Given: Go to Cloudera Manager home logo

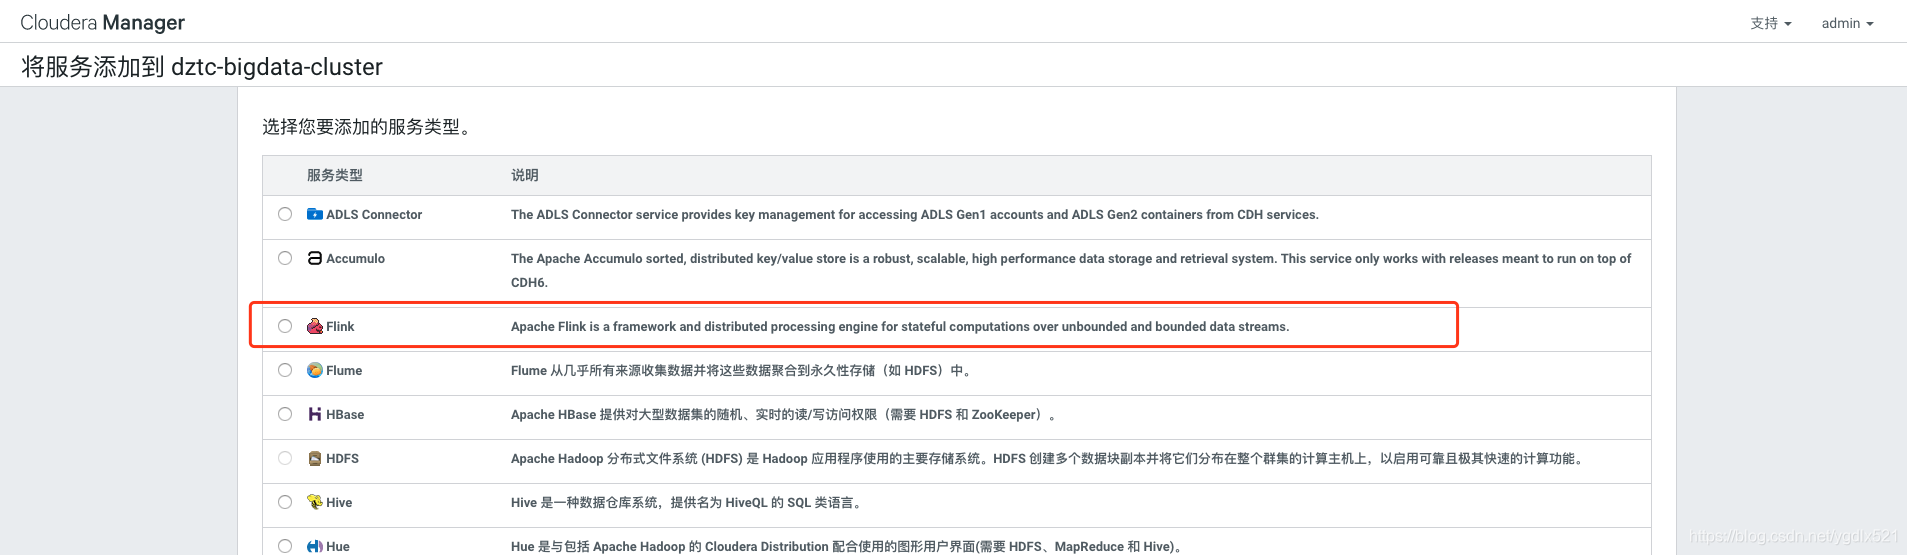Looking at the screenshot, I should pos(103,22).
